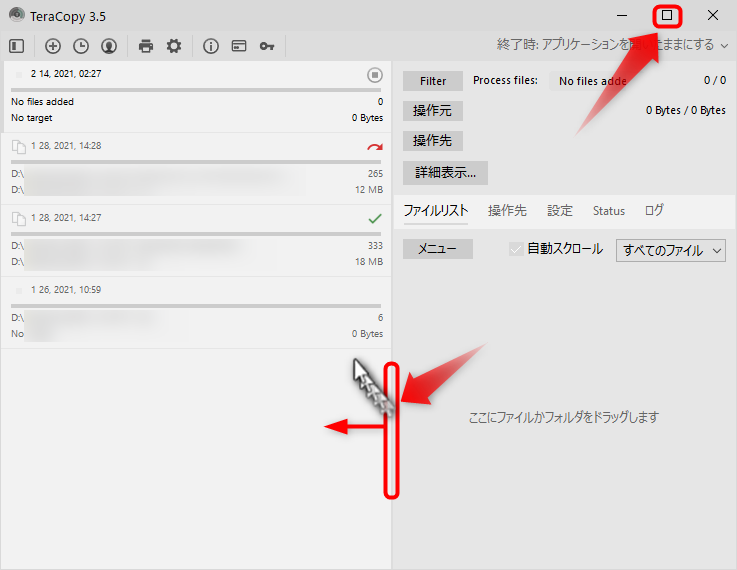Stop the 2 14, 2021 job icon
This screenshot has height=570, width=737.
[375, 75]
